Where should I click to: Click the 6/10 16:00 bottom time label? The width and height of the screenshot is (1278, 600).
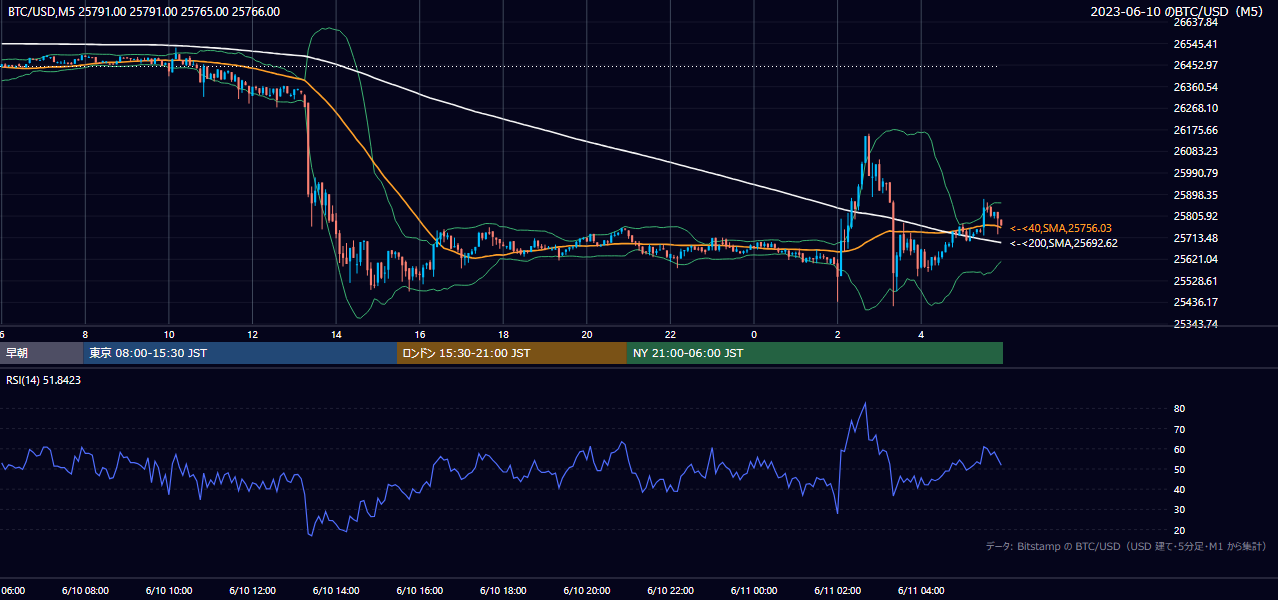(420, 590)
